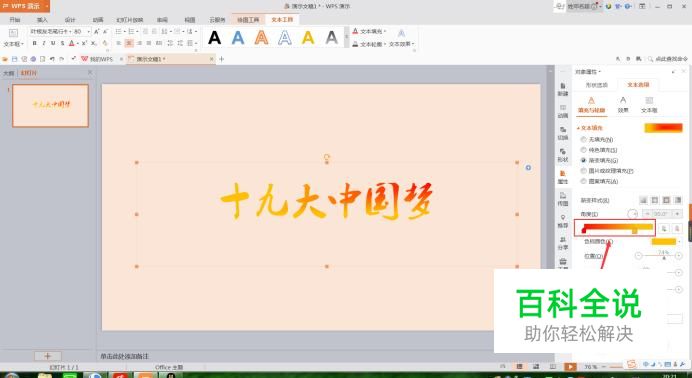
Task: Select 效果 effects sub-tab in panel
Action: (x=623, y=105)
